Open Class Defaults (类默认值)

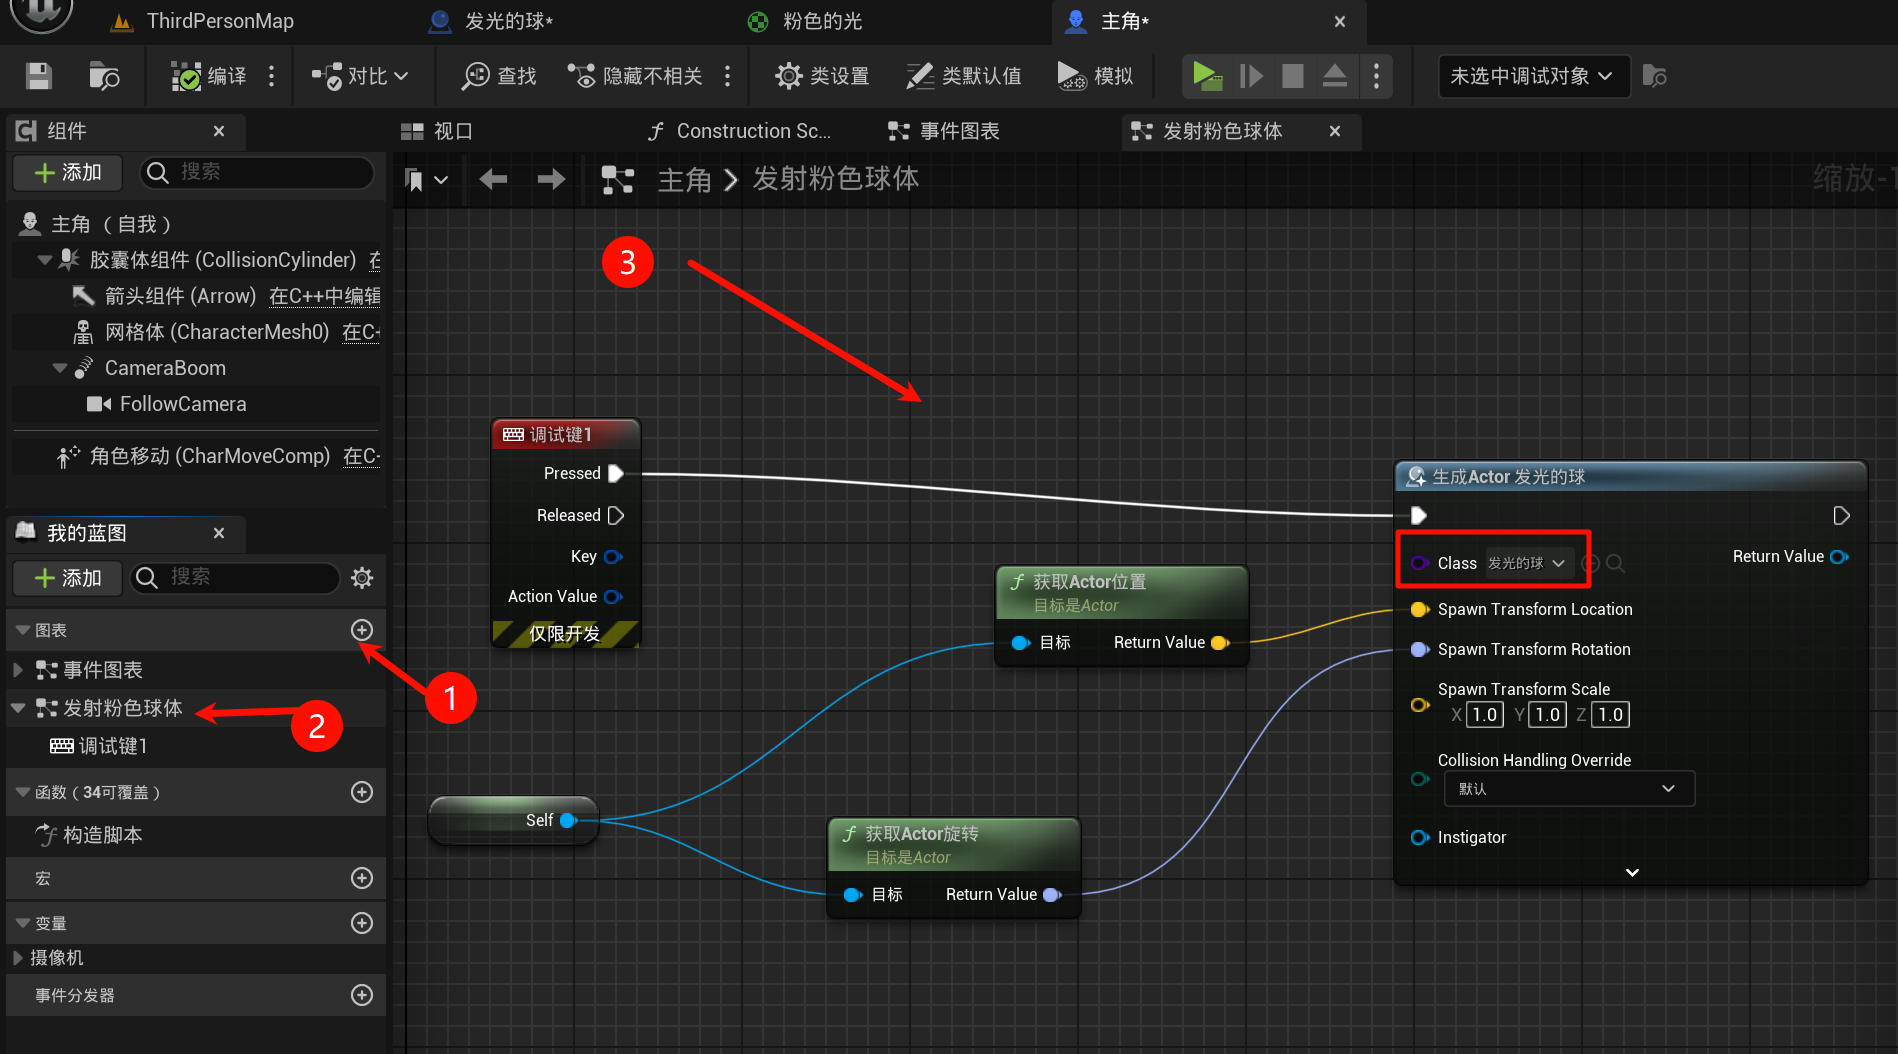pyautogui.click(x=964, y=76)
